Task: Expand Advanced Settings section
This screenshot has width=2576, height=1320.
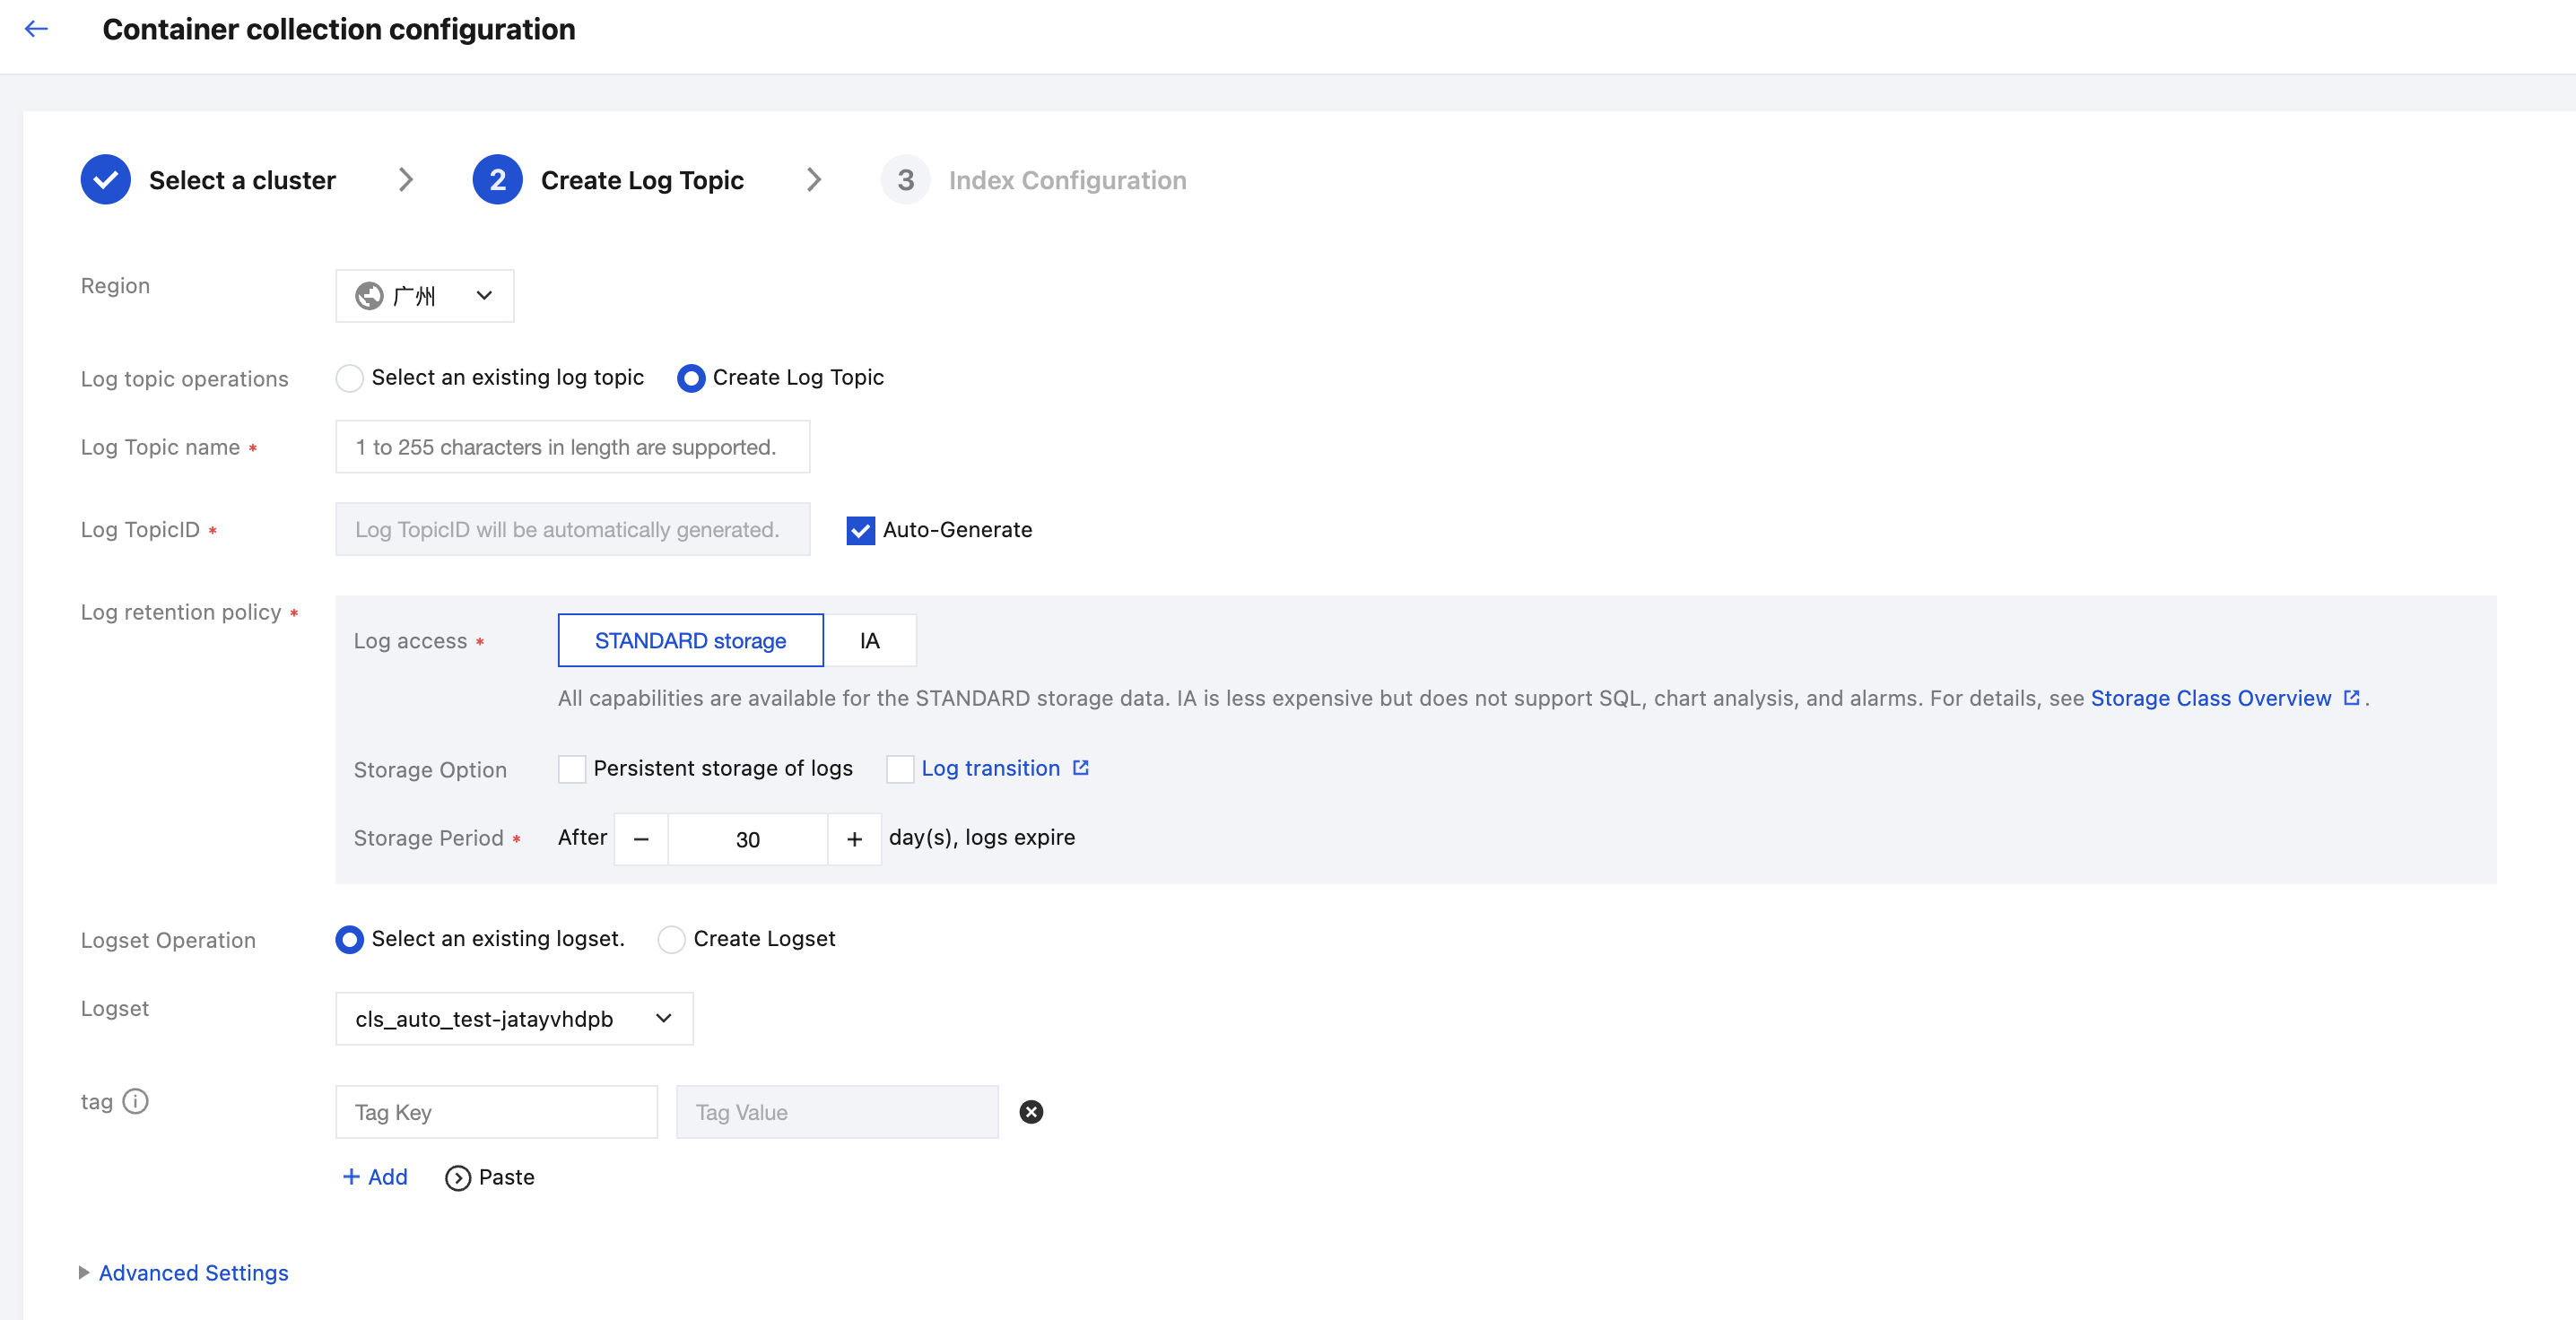Action: click(193, 1273)
